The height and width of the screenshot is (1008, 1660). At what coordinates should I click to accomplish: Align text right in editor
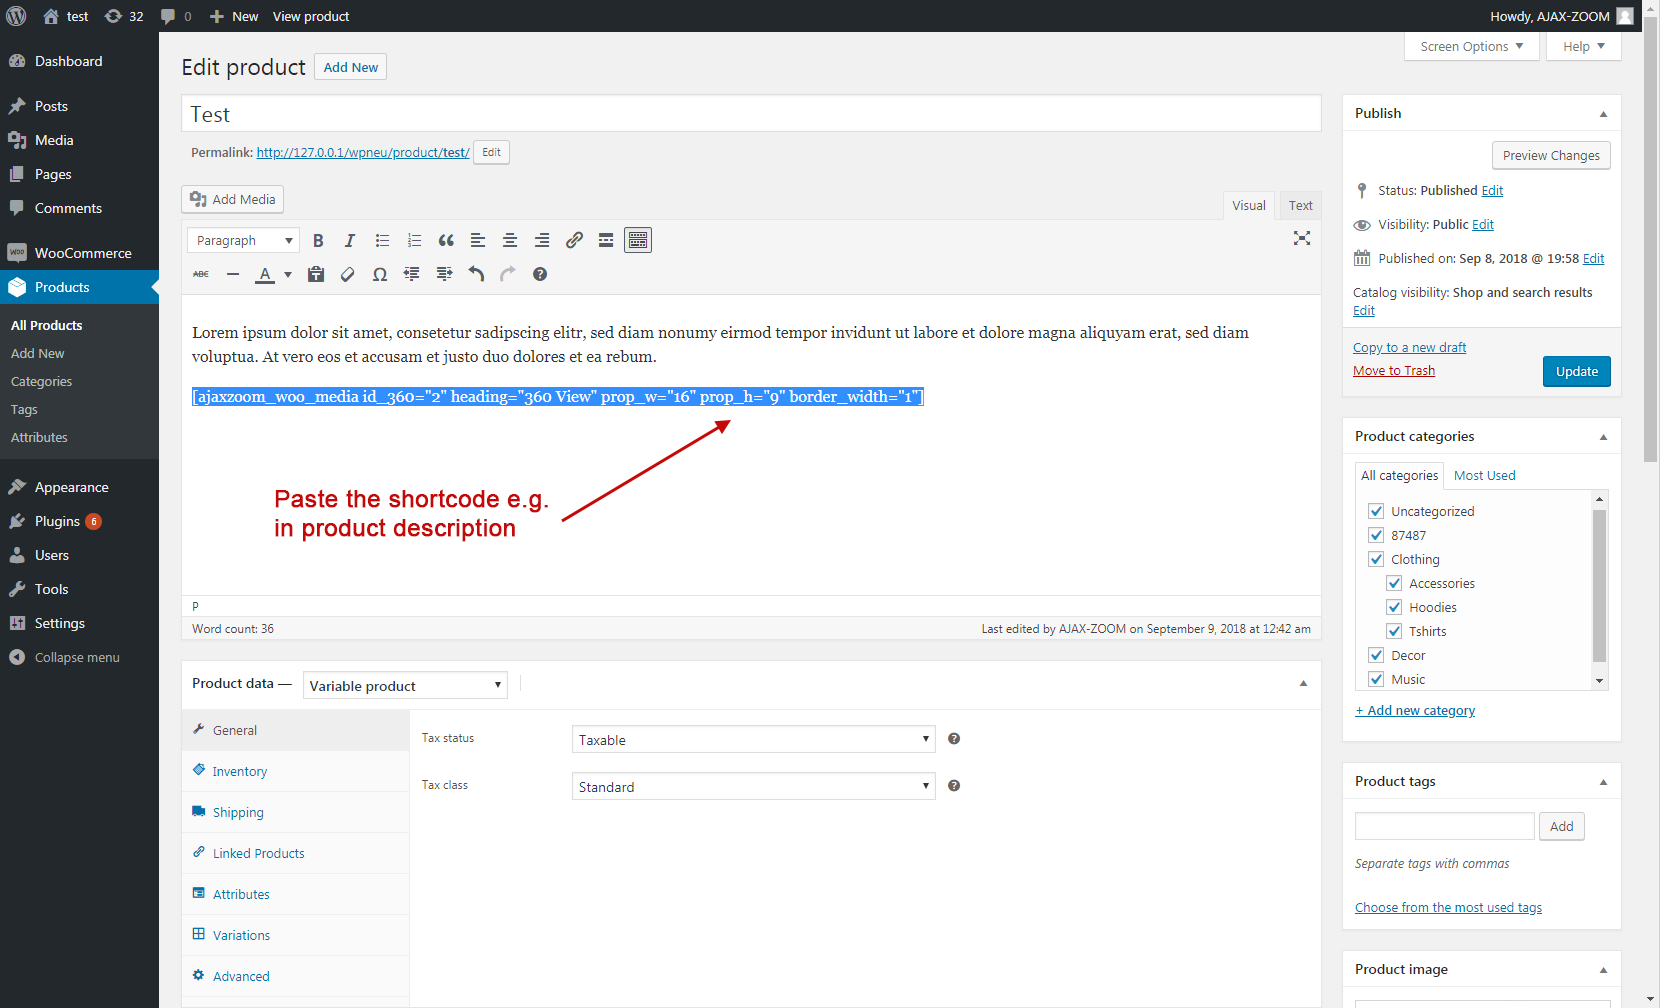[542, 240]
